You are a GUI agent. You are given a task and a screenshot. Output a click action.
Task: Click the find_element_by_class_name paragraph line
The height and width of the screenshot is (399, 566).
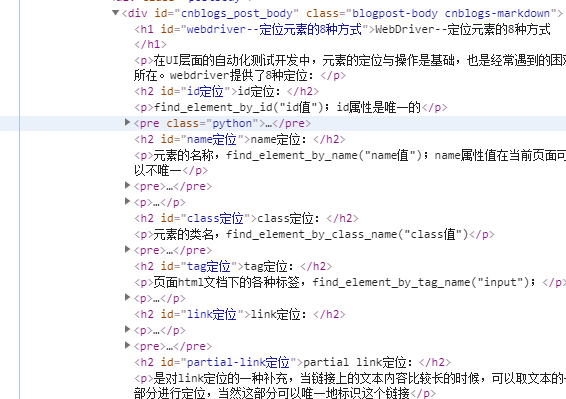(x=314, y=234)
